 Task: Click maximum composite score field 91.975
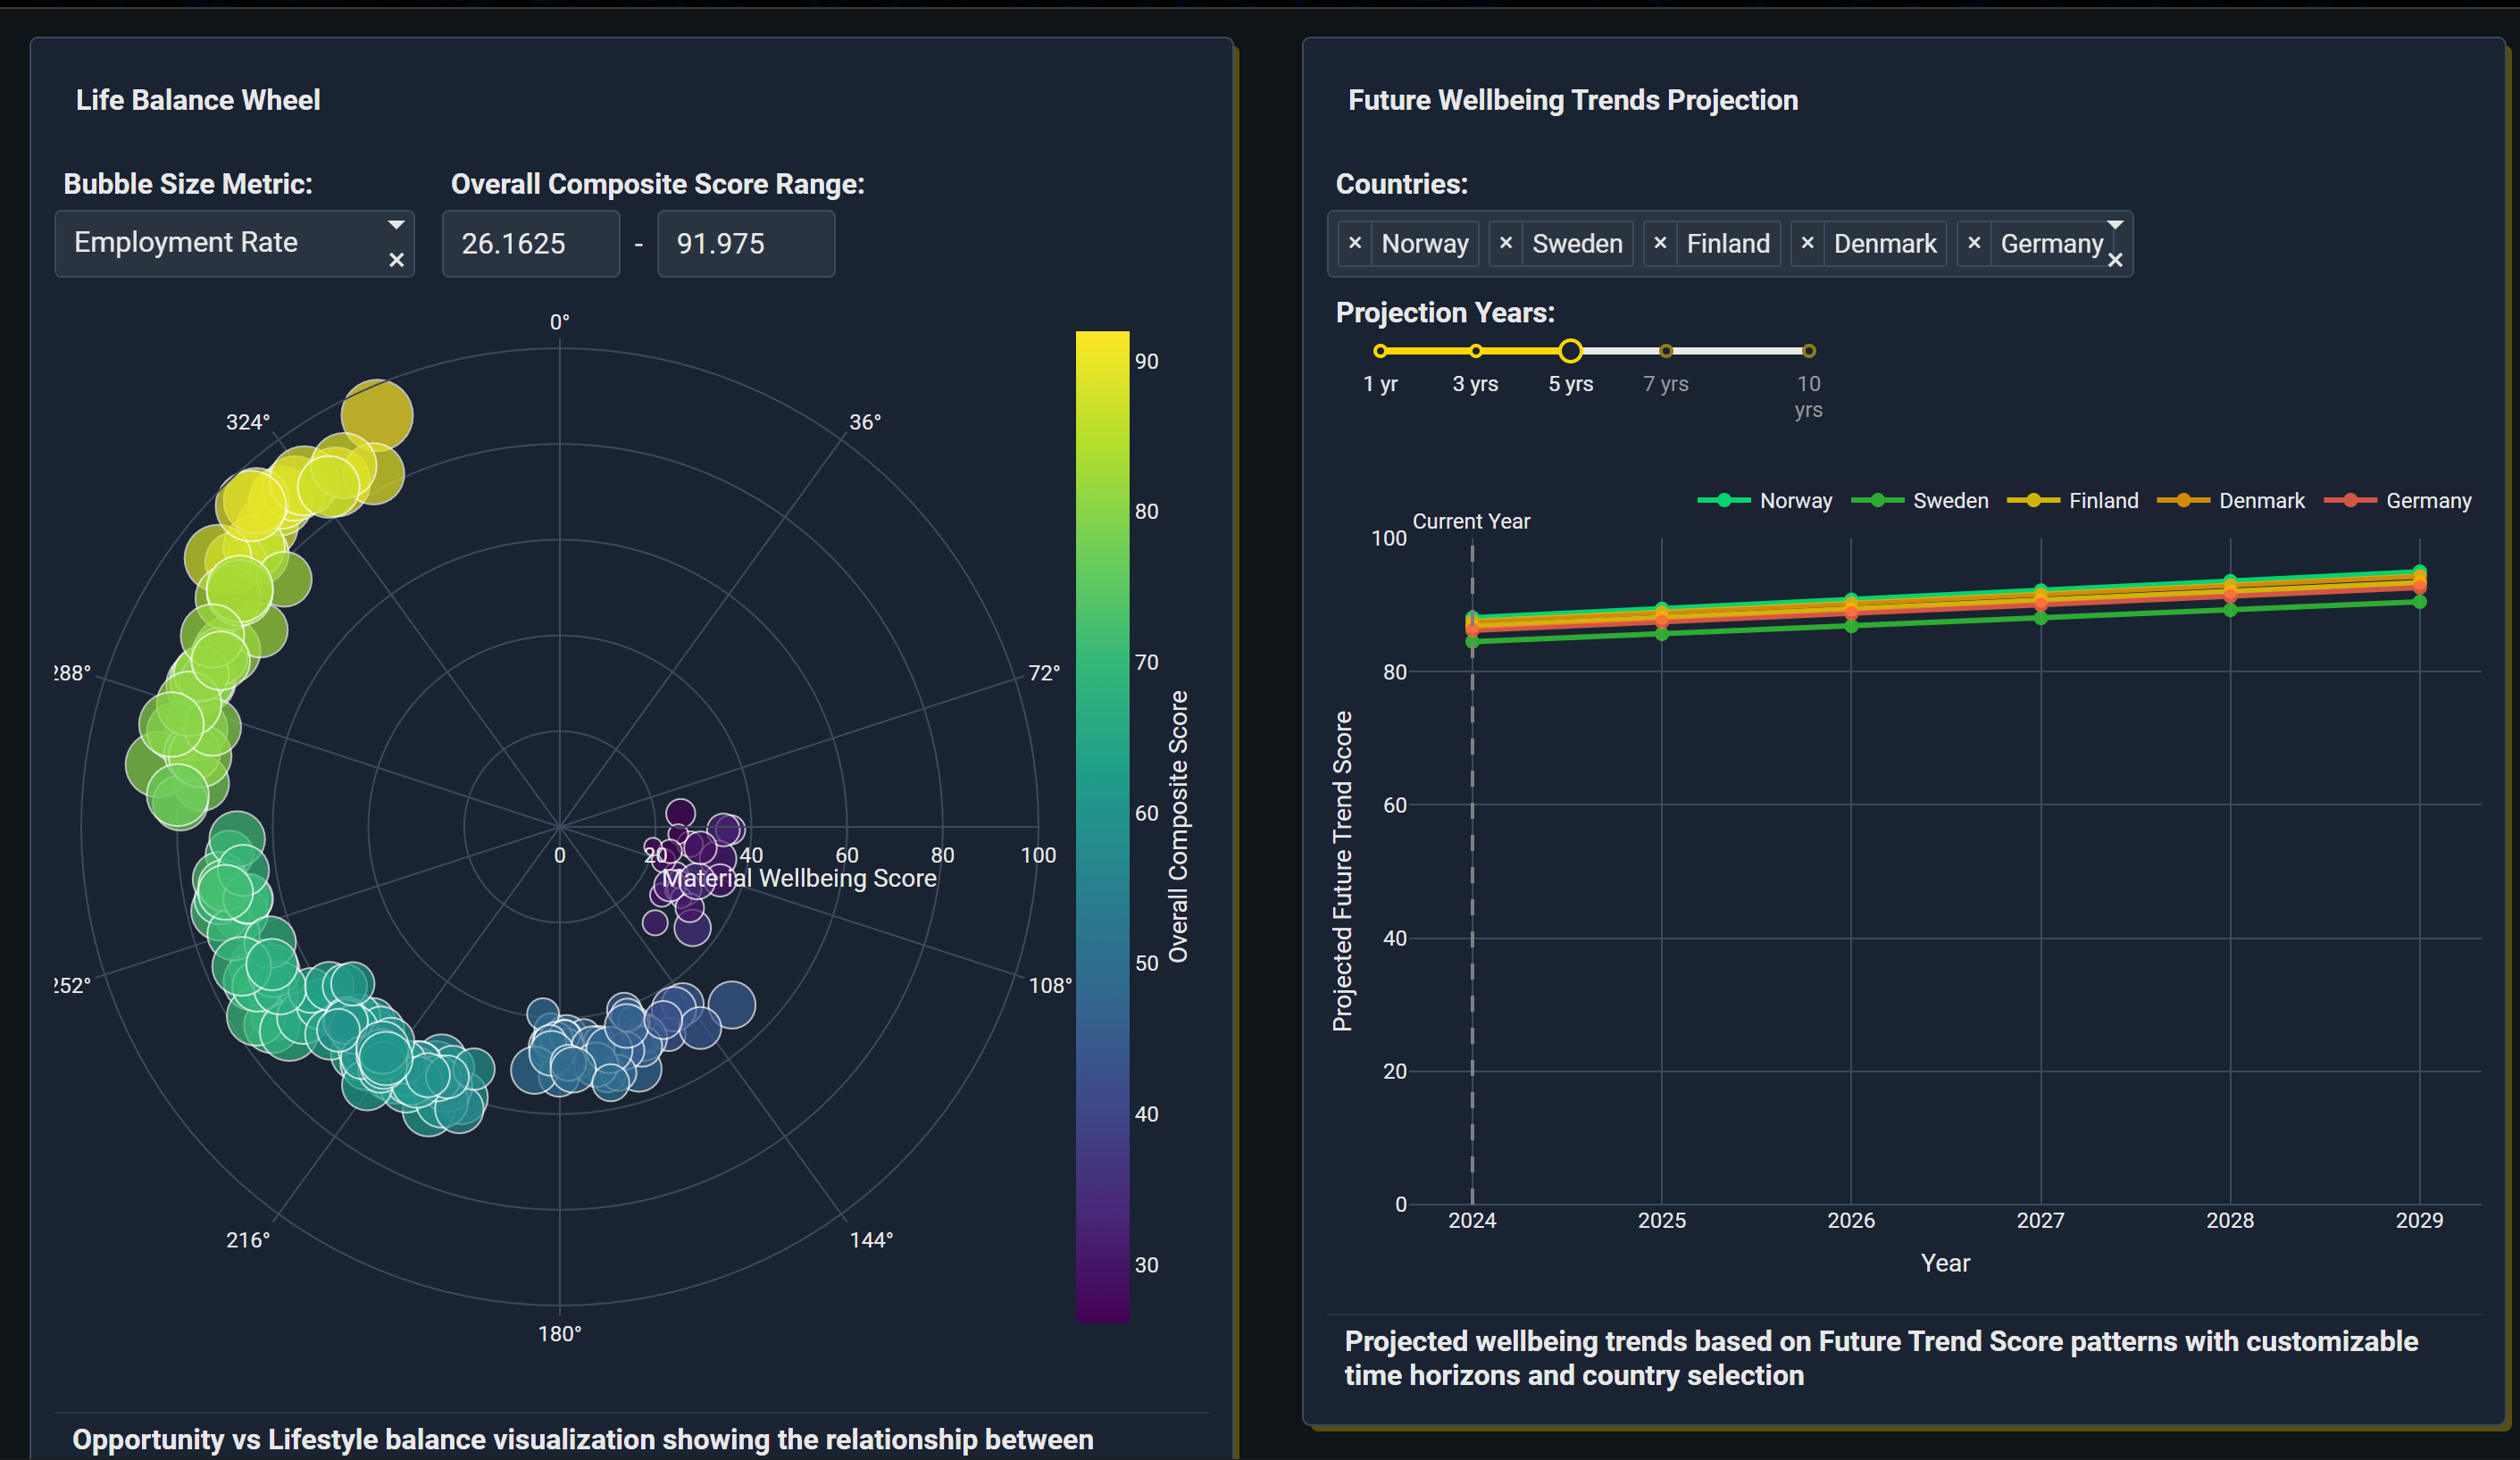745,243
